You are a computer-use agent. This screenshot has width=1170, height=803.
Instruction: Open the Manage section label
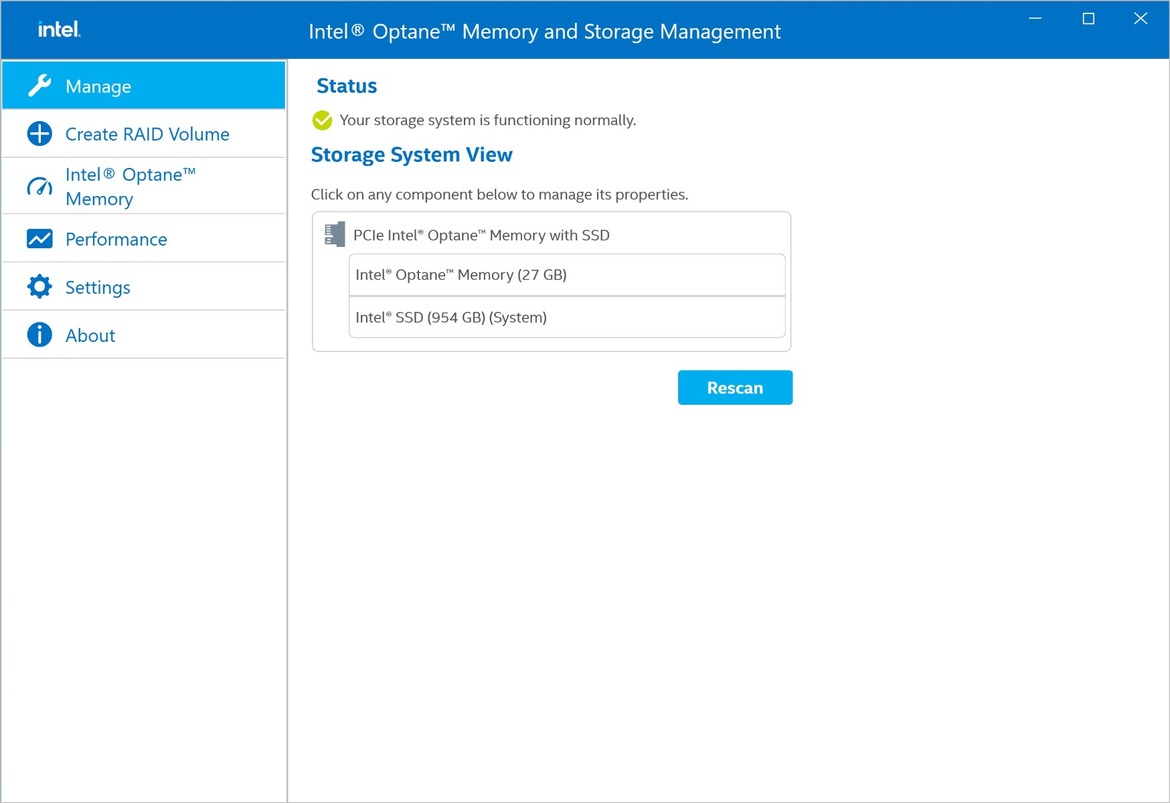(x=98, y=87)
